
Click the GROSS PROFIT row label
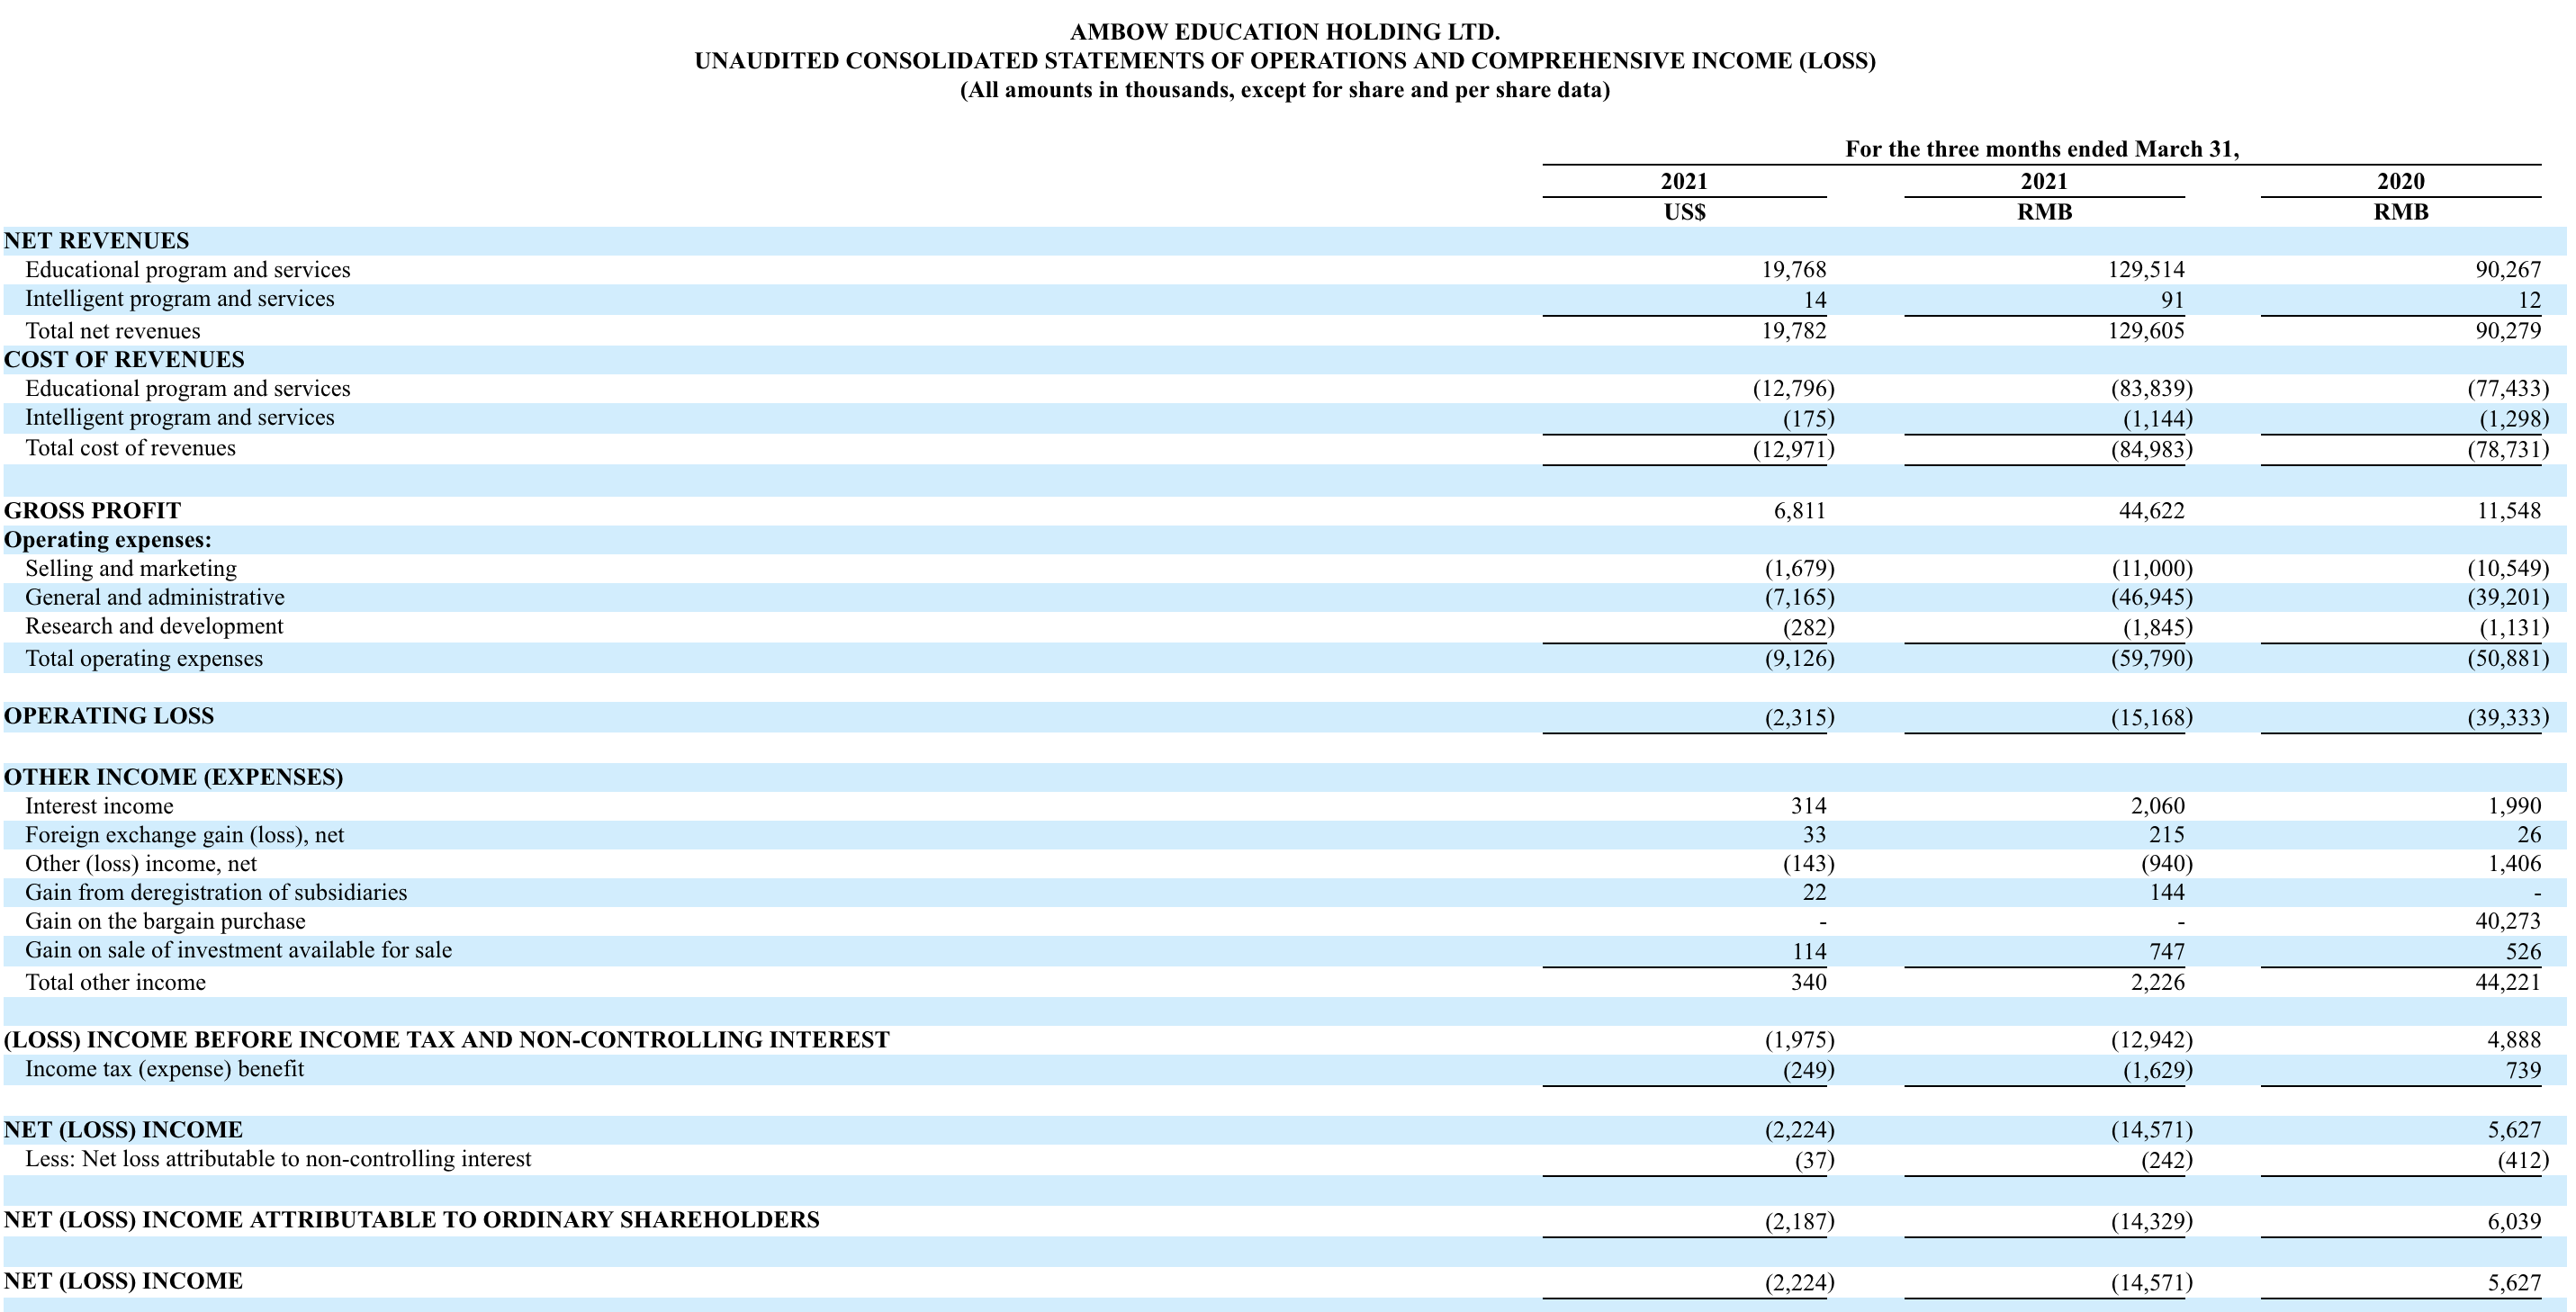pos(92,511)
